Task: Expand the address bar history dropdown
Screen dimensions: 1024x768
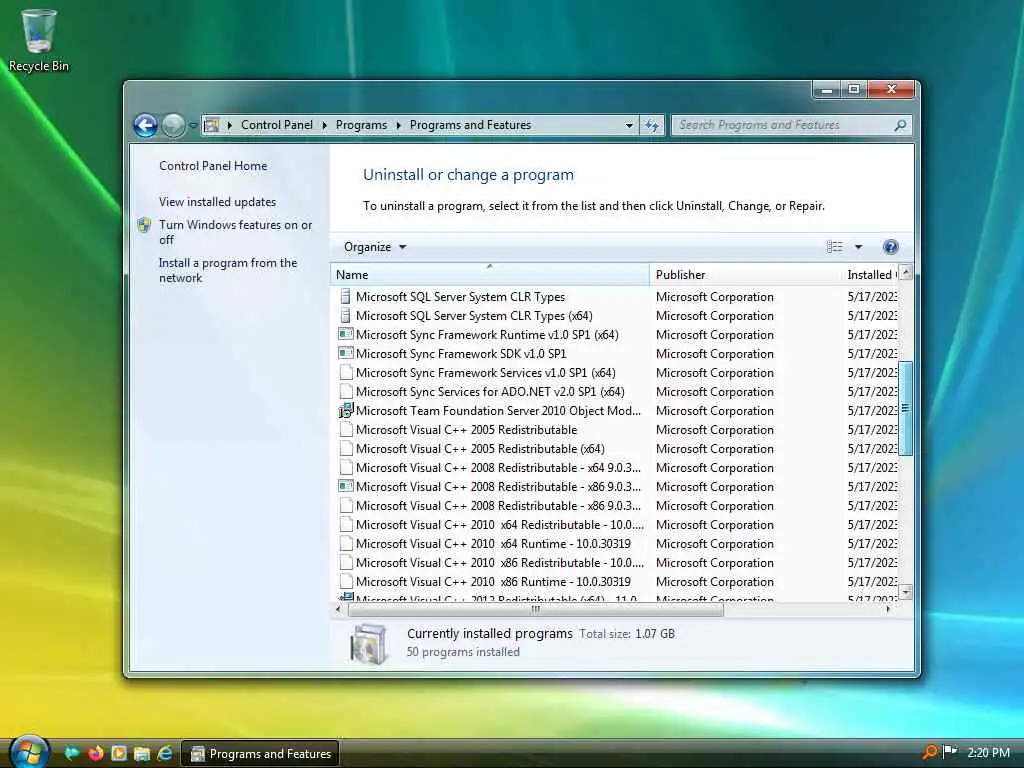Action: [x=629, y=125]
